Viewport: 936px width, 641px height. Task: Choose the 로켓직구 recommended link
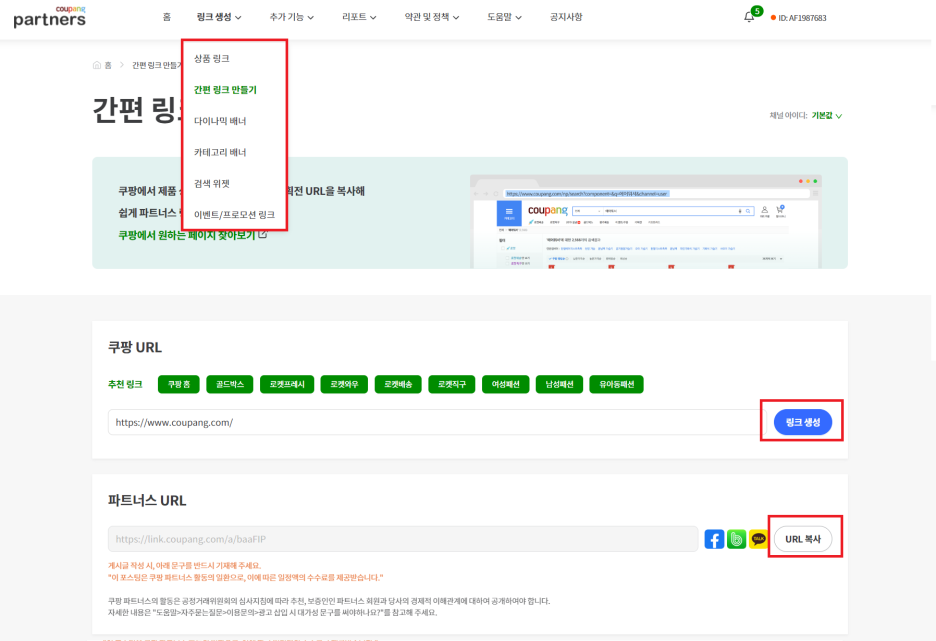tap(452, 384)
